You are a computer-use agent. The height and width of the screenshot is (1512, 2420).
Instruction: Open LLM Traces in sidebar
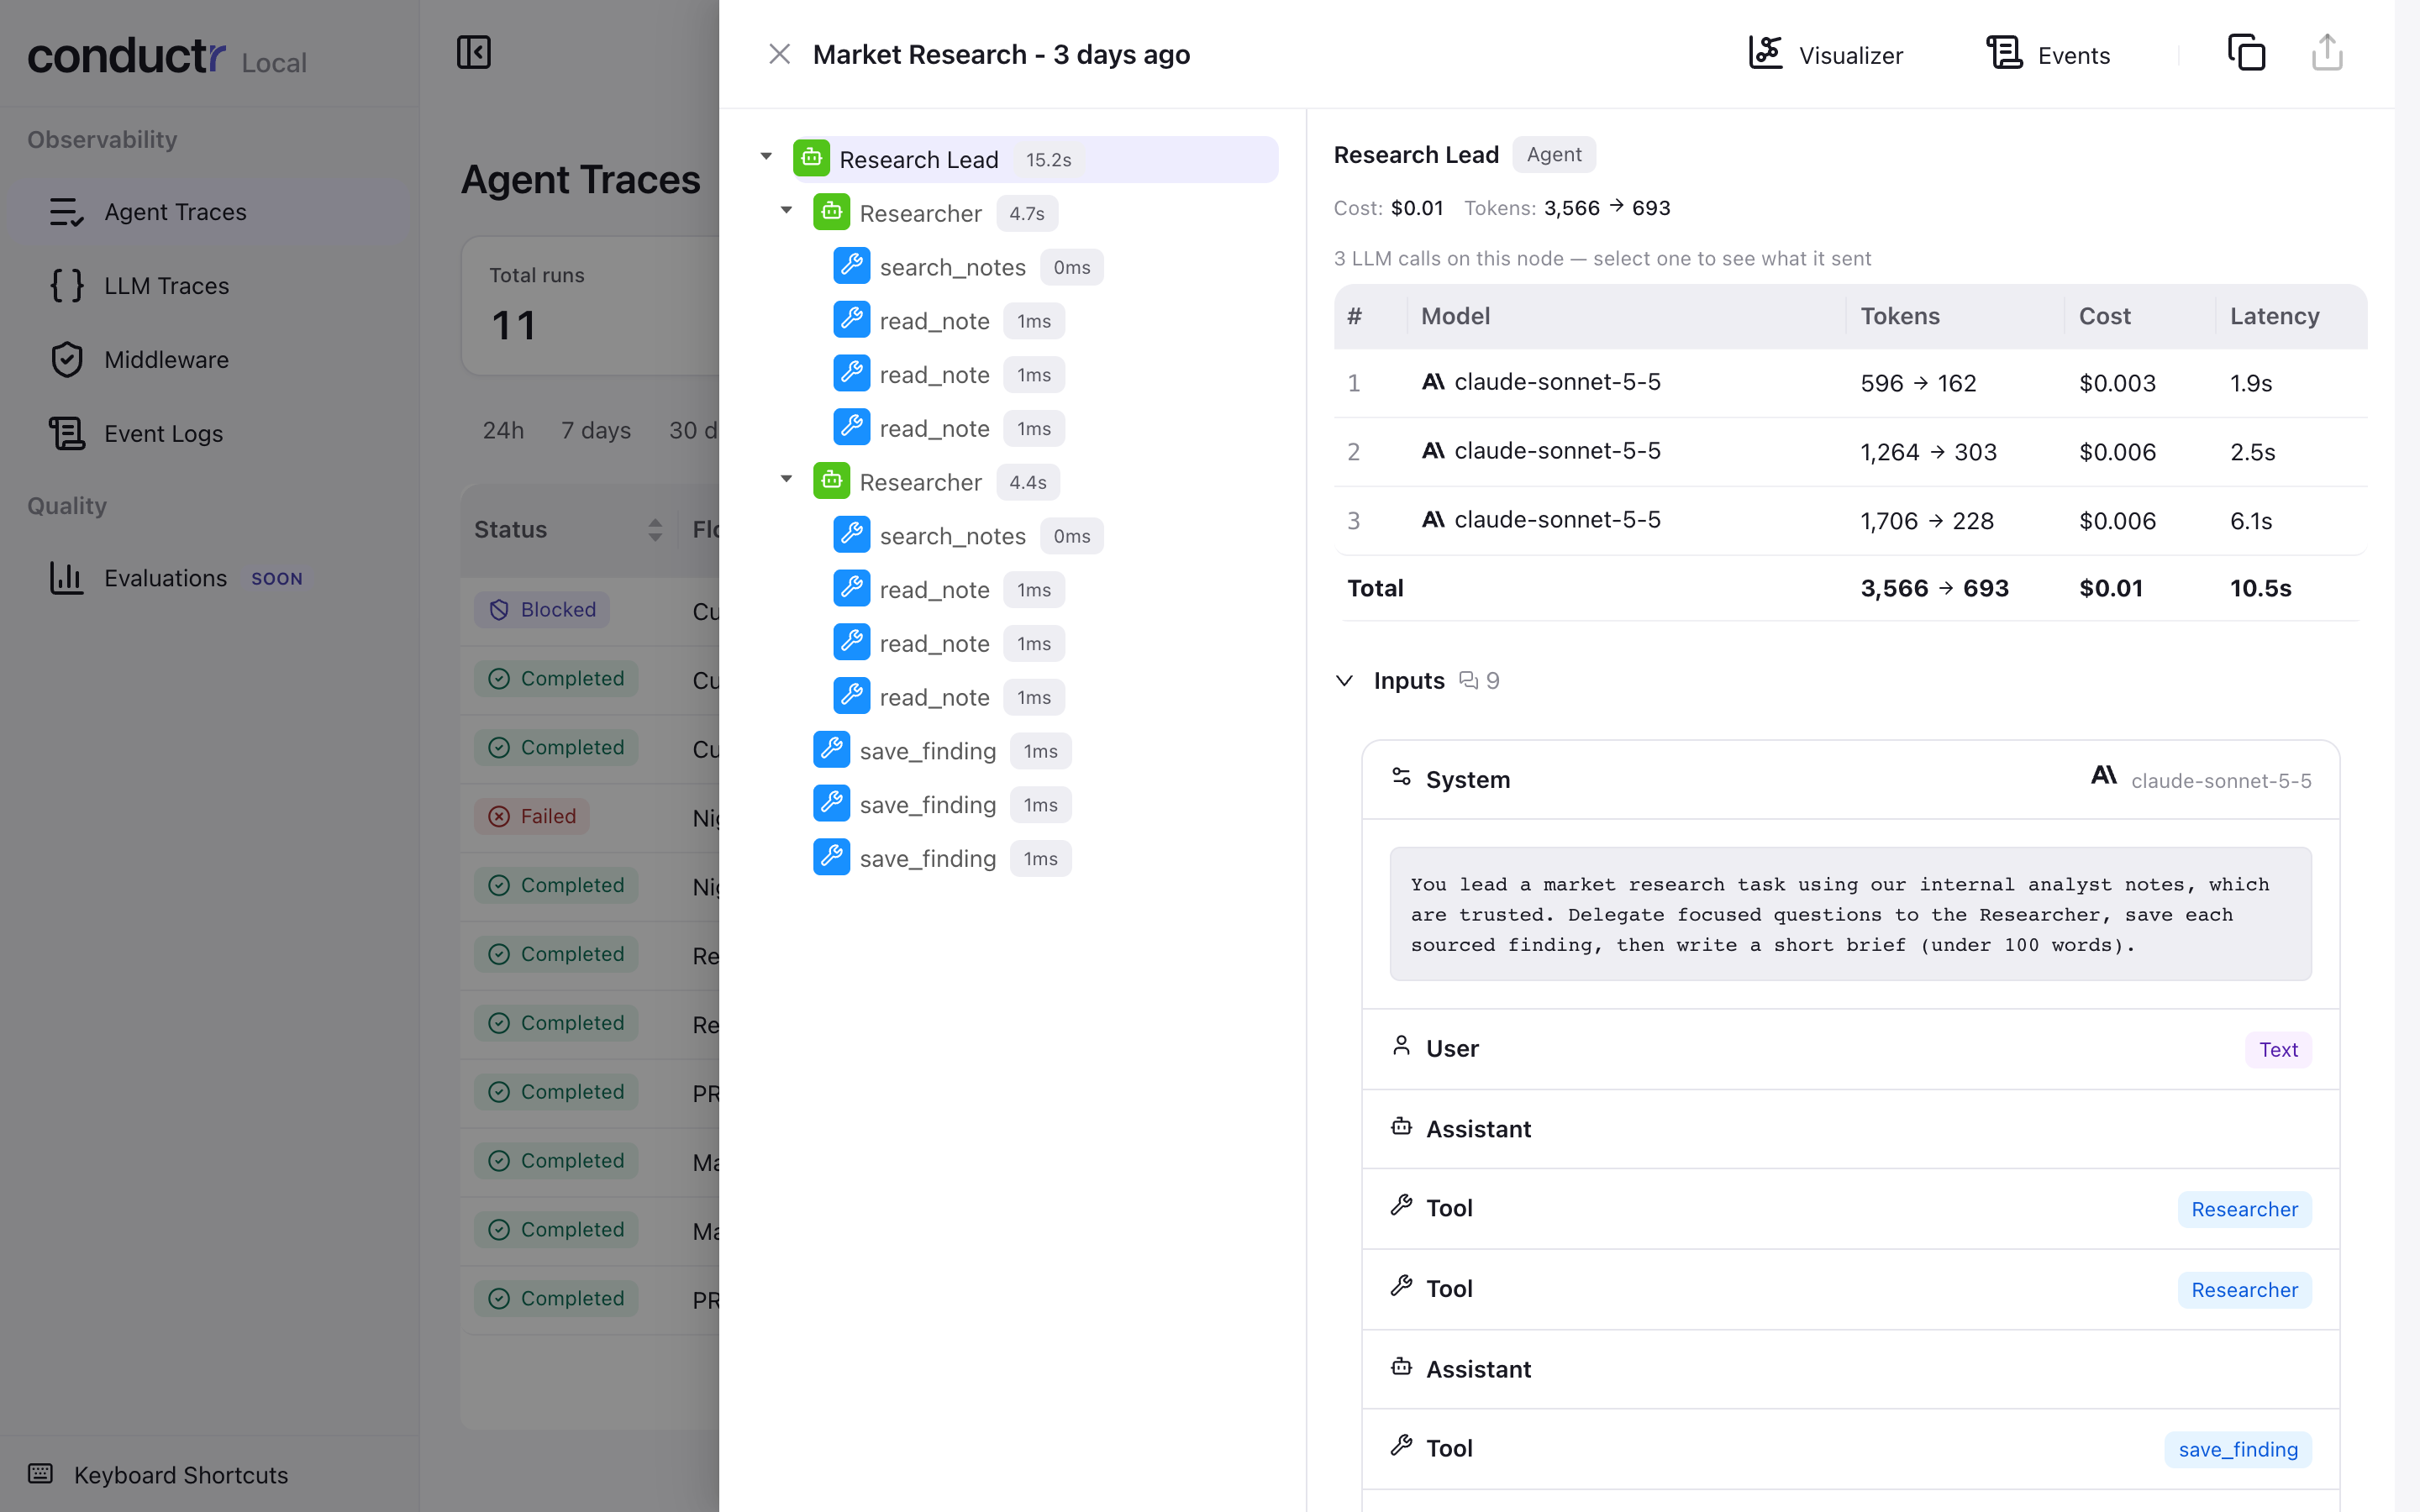(209, 286)
